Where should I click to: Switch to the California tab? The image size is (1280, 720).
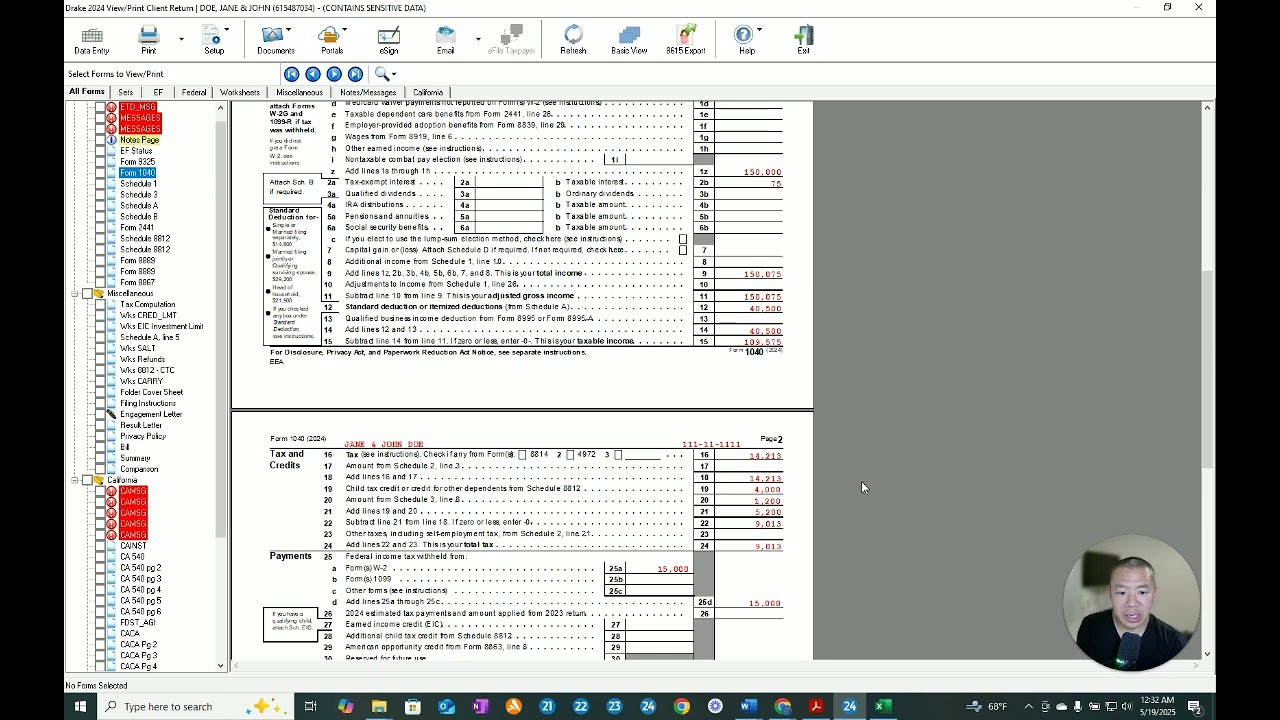point(428,92)
